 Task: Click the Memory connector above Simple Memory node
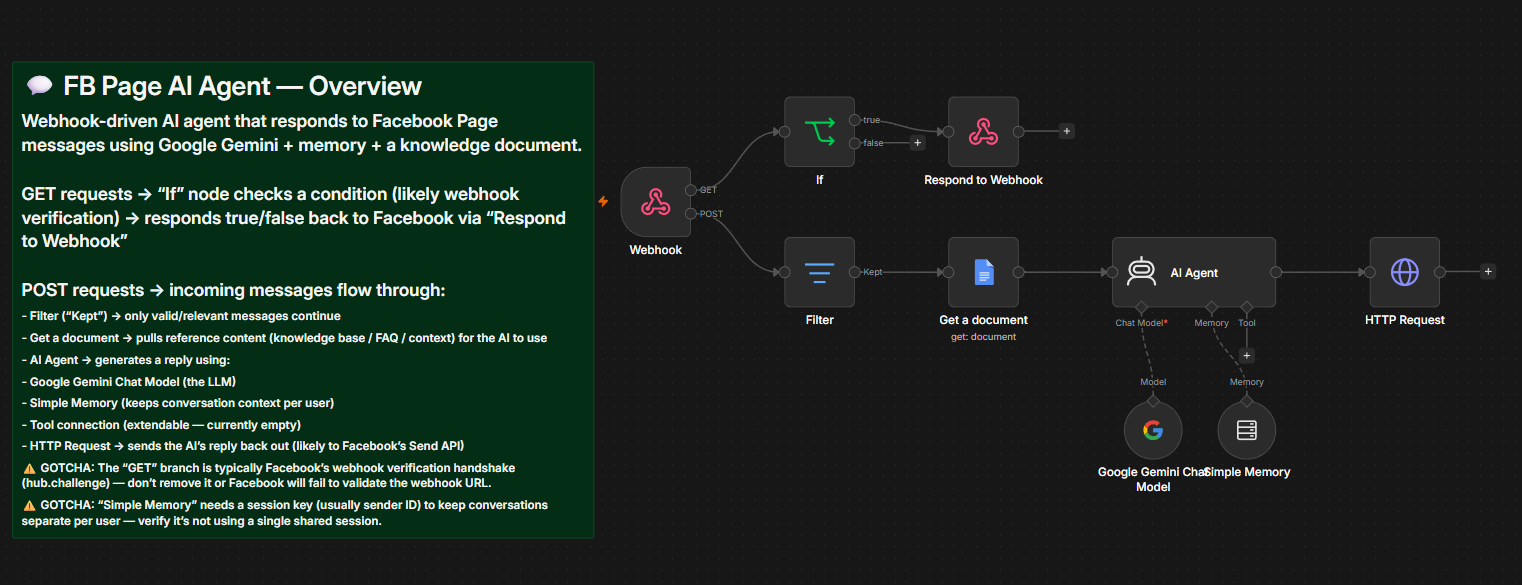click(1246, 401)
